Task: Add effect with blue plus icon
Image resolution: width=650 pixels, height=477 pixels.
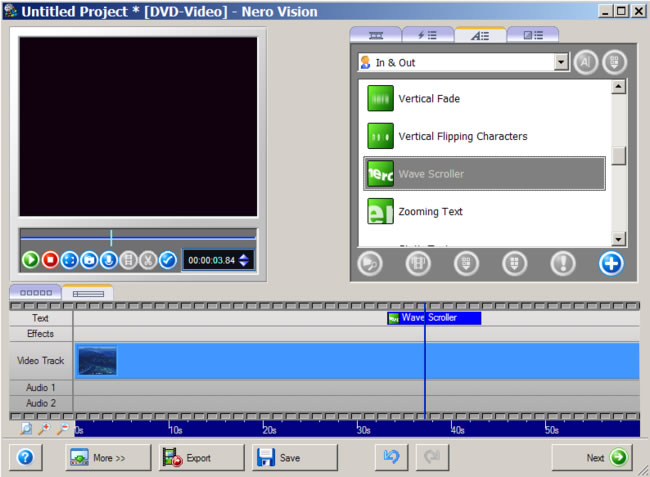Action: click(x=611, y=264)
